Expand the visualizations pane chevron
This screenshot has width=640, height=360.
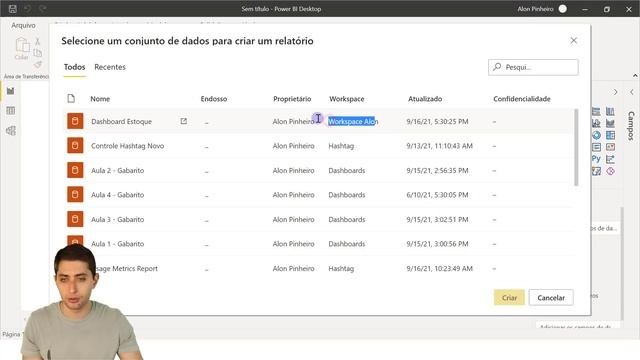point(615,92)
